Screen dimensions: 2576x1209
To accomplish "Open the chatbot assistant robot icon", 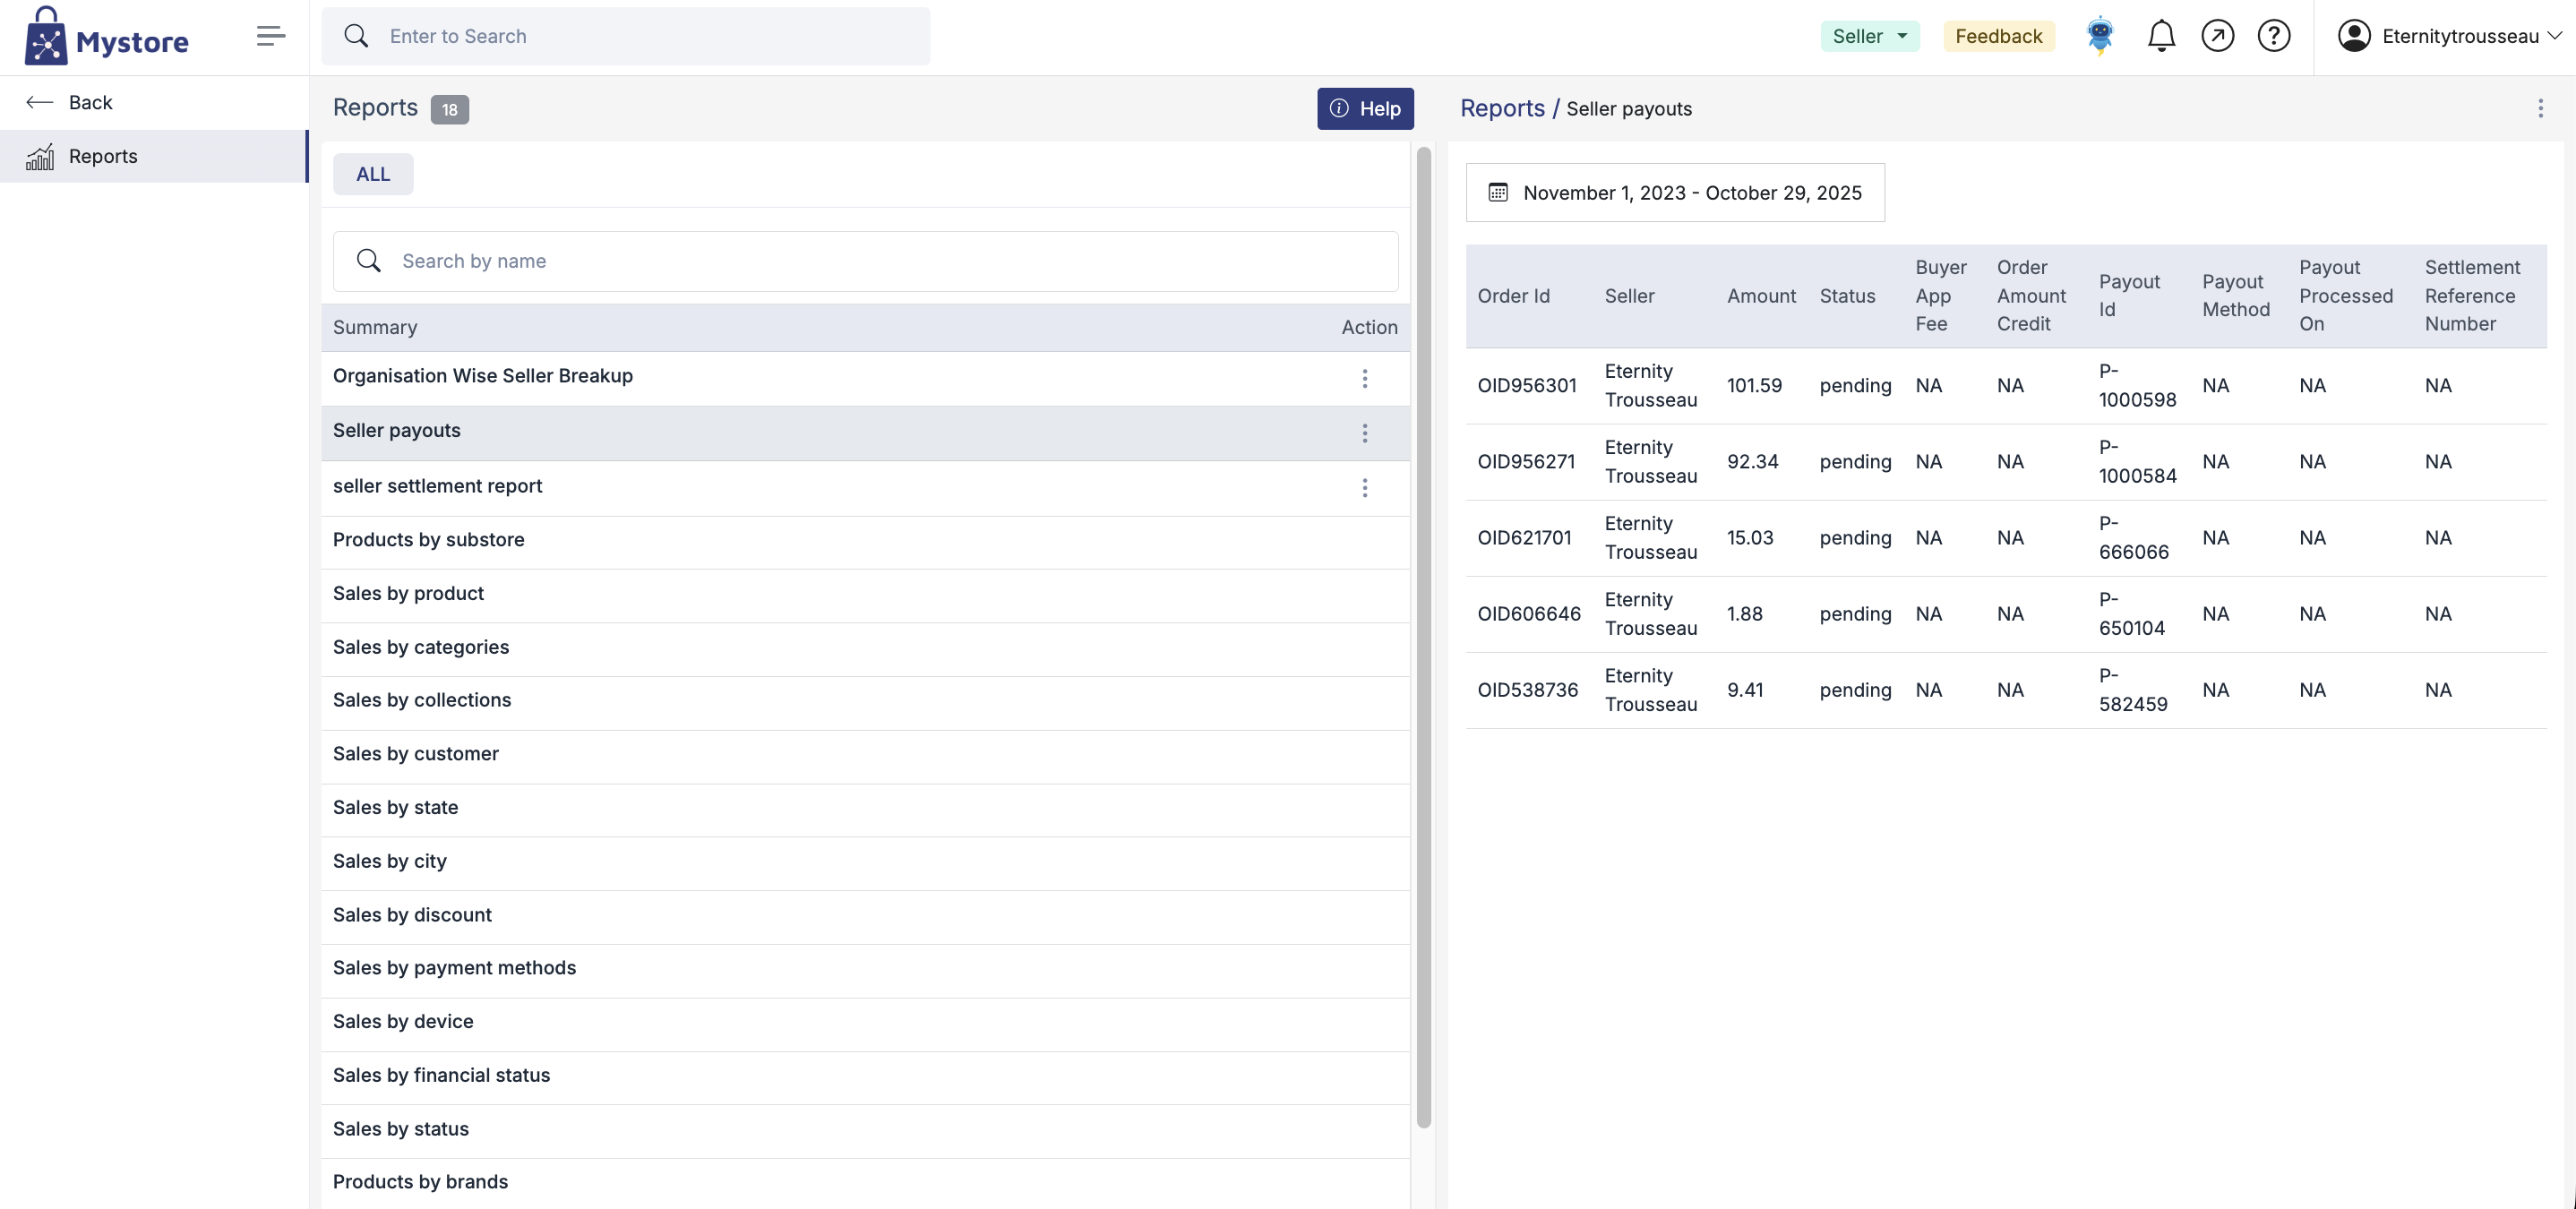I will [x=2099, y=37].
